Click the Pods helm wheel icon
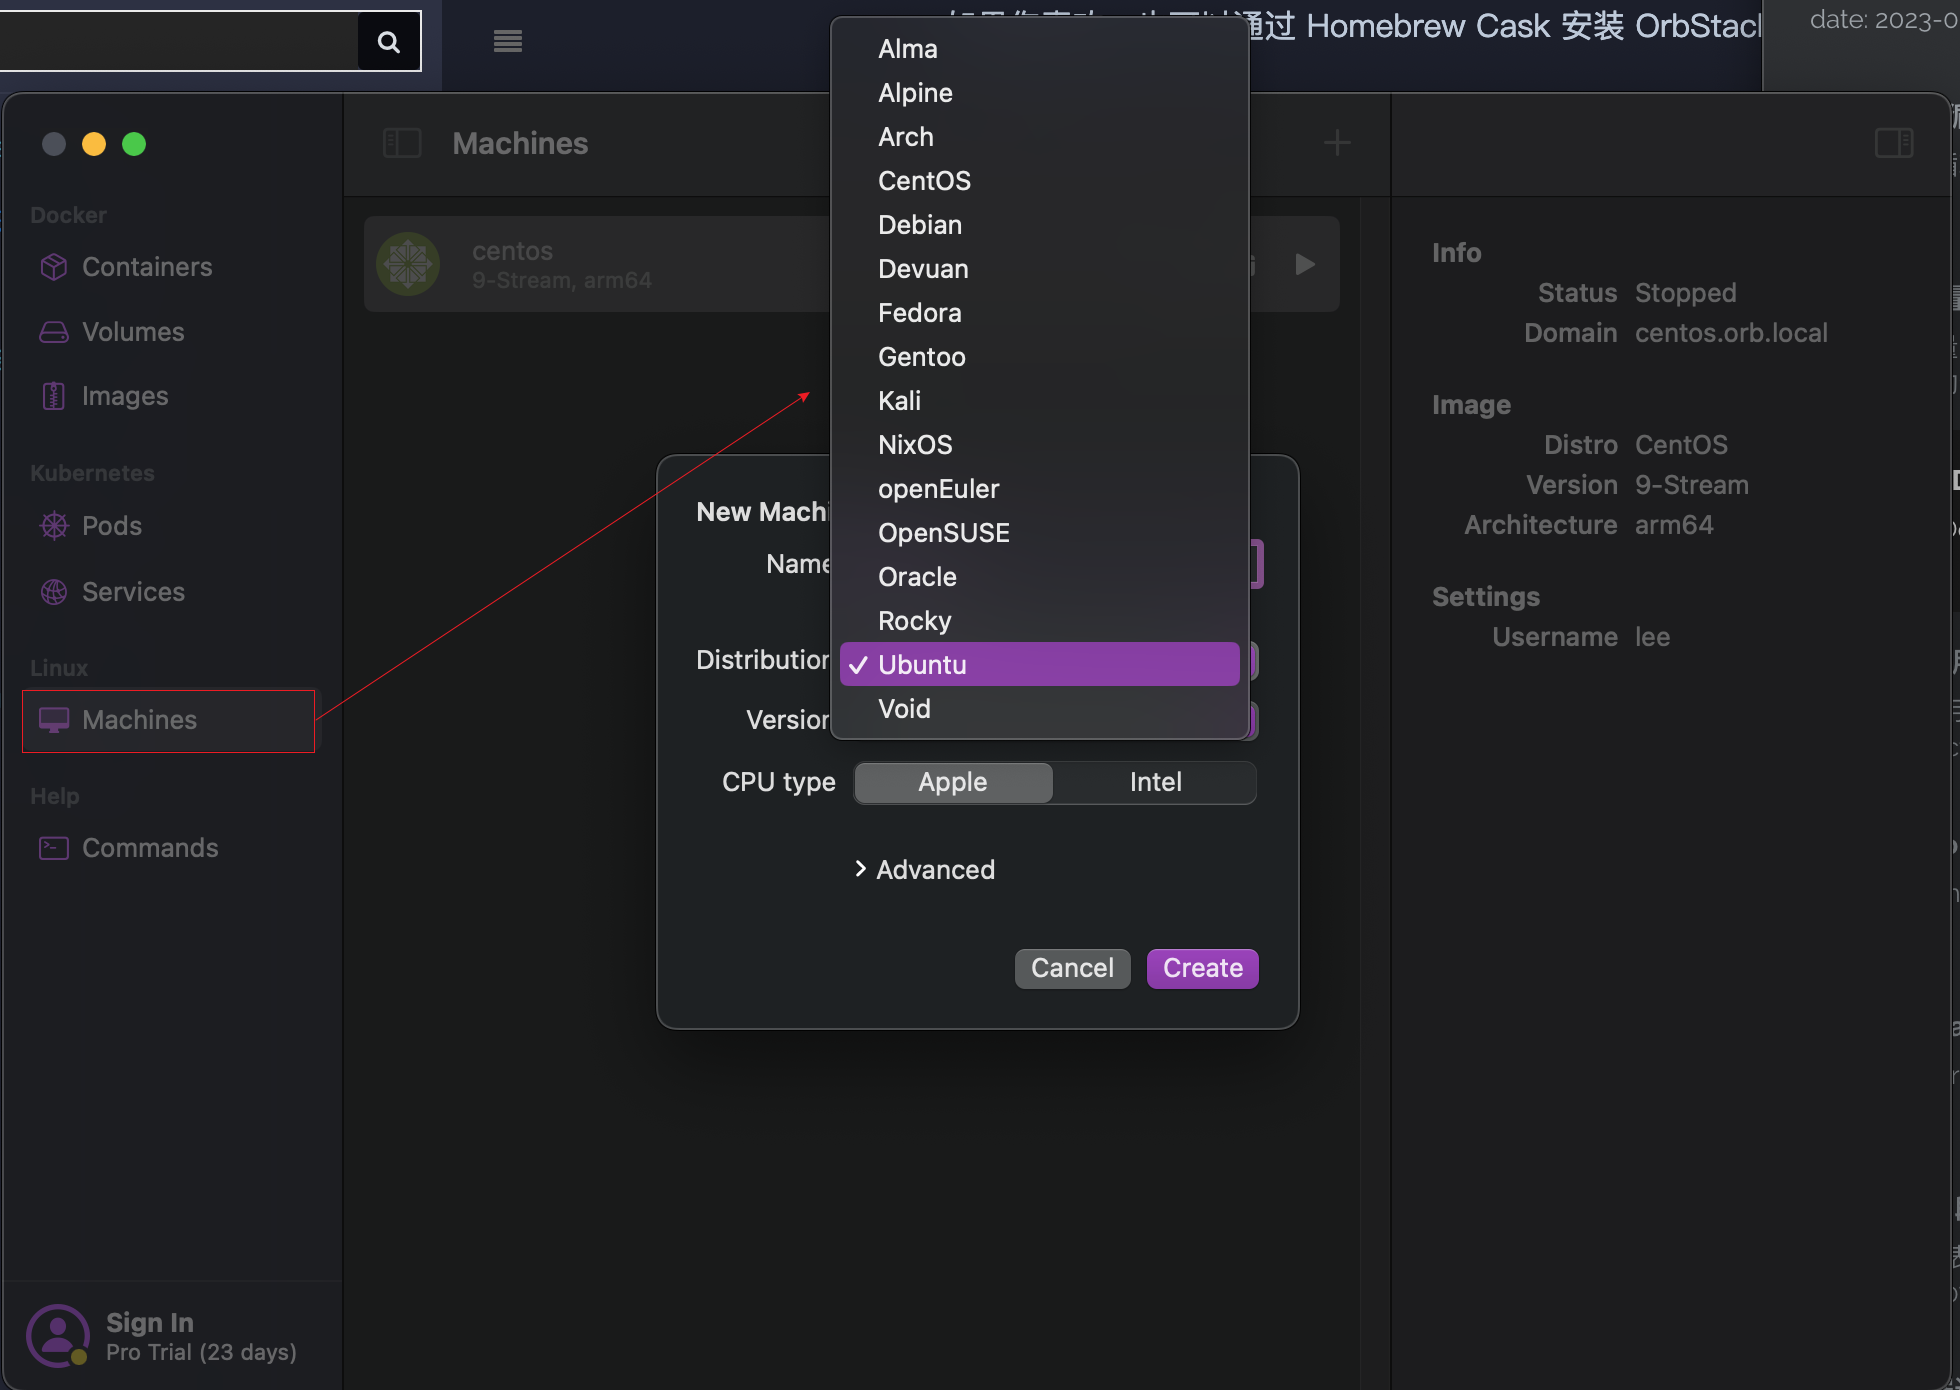 (54, 526)
